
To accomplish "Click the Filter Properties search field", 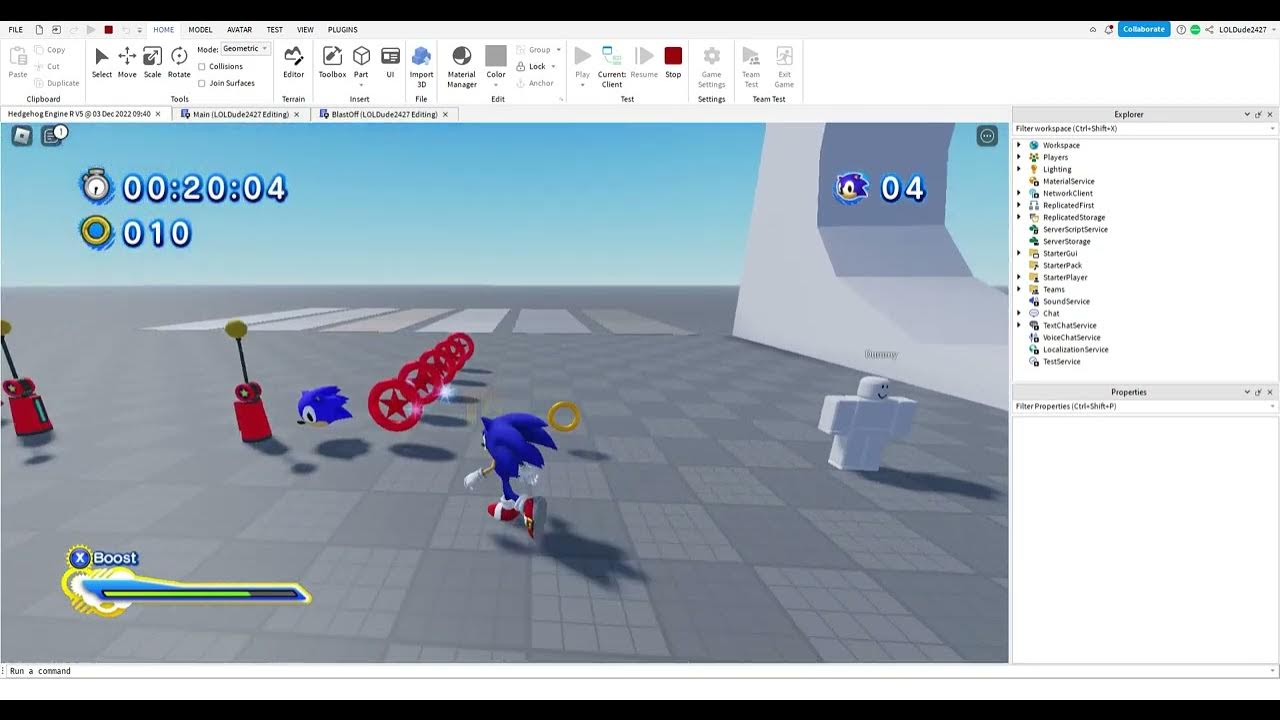I will click(x=1145, y=407).
